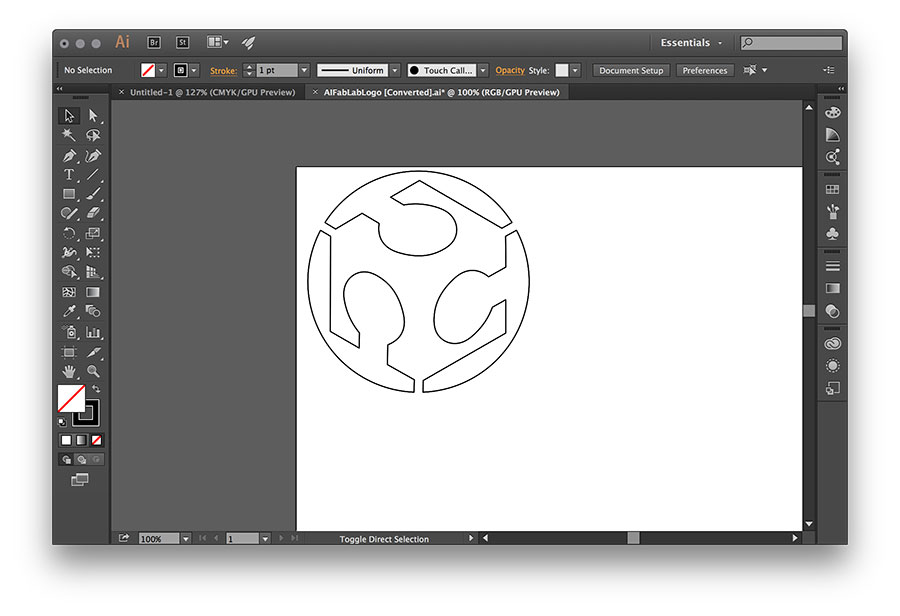
Task: Open the artboard number dropdown
Action: pyautogui.click(x=265, y=538)
